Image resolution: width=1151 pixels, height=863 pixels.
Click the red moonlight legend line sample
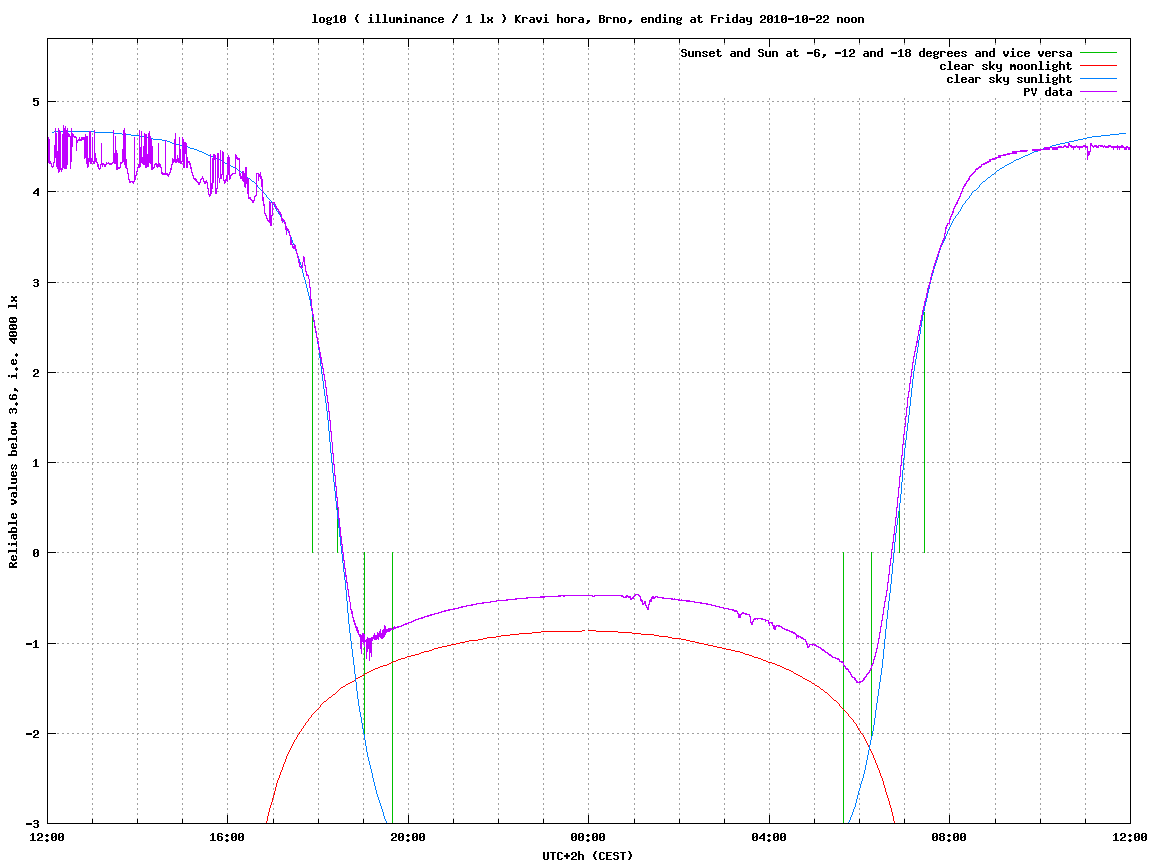click(x=1098, y=66)
